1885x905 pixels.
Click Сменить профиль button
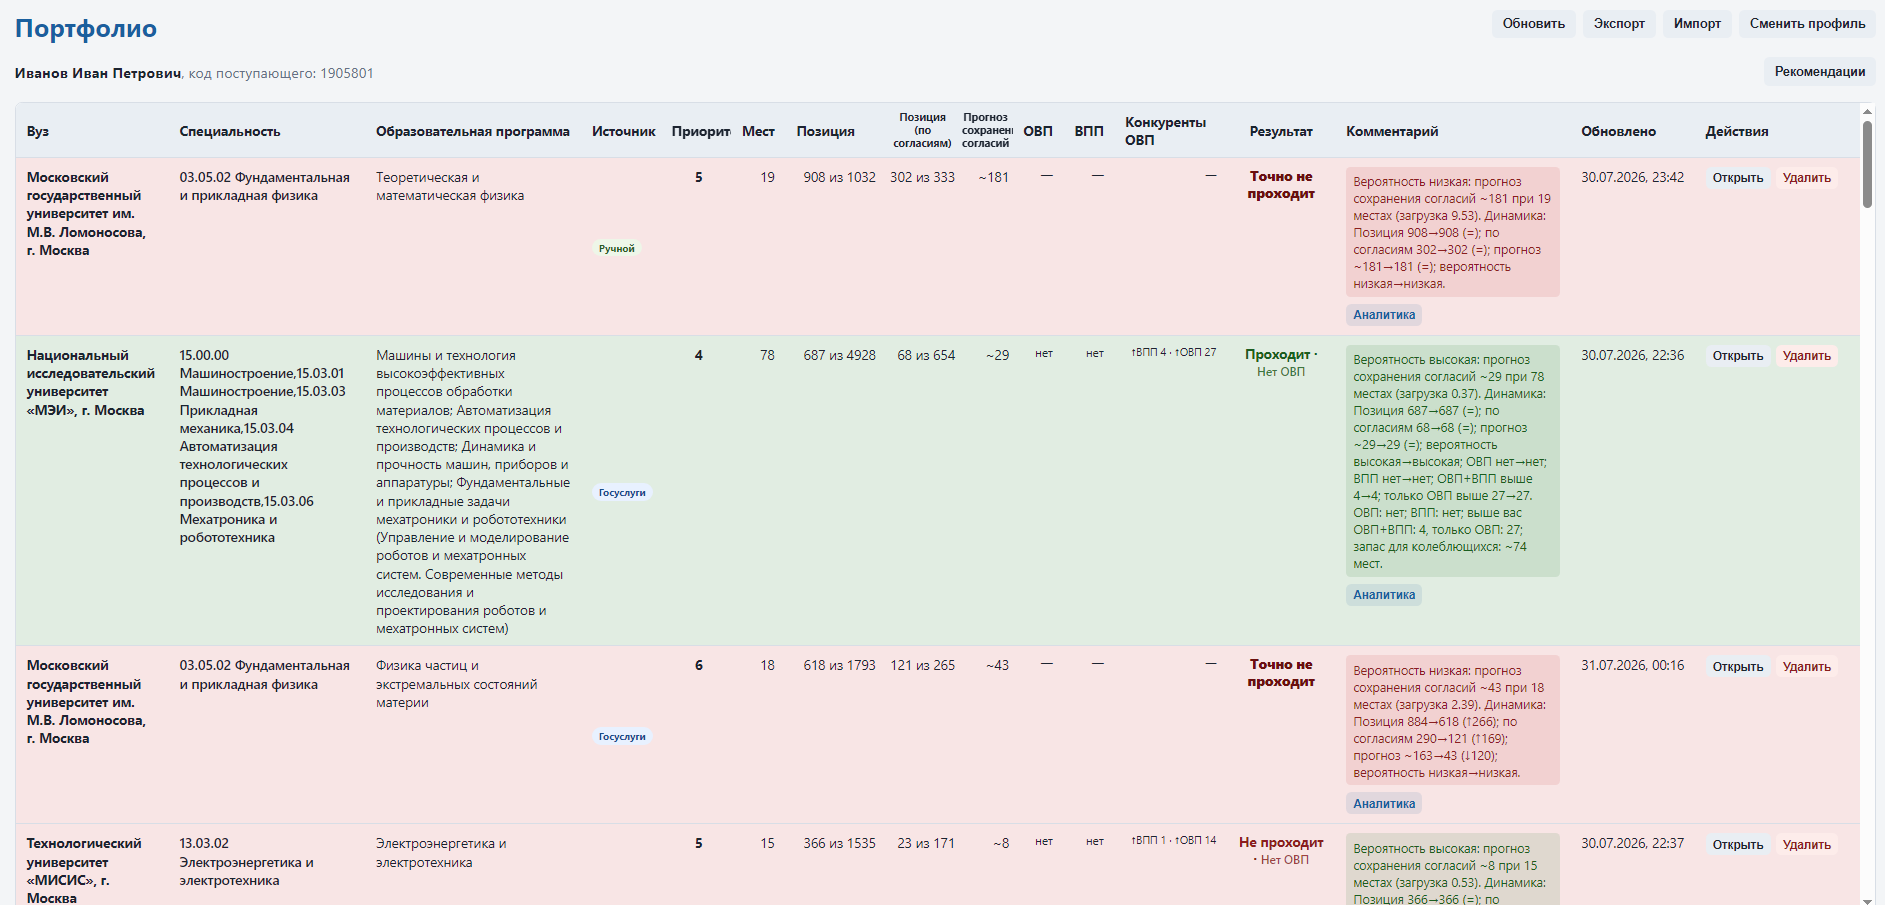click(1807, 24)
